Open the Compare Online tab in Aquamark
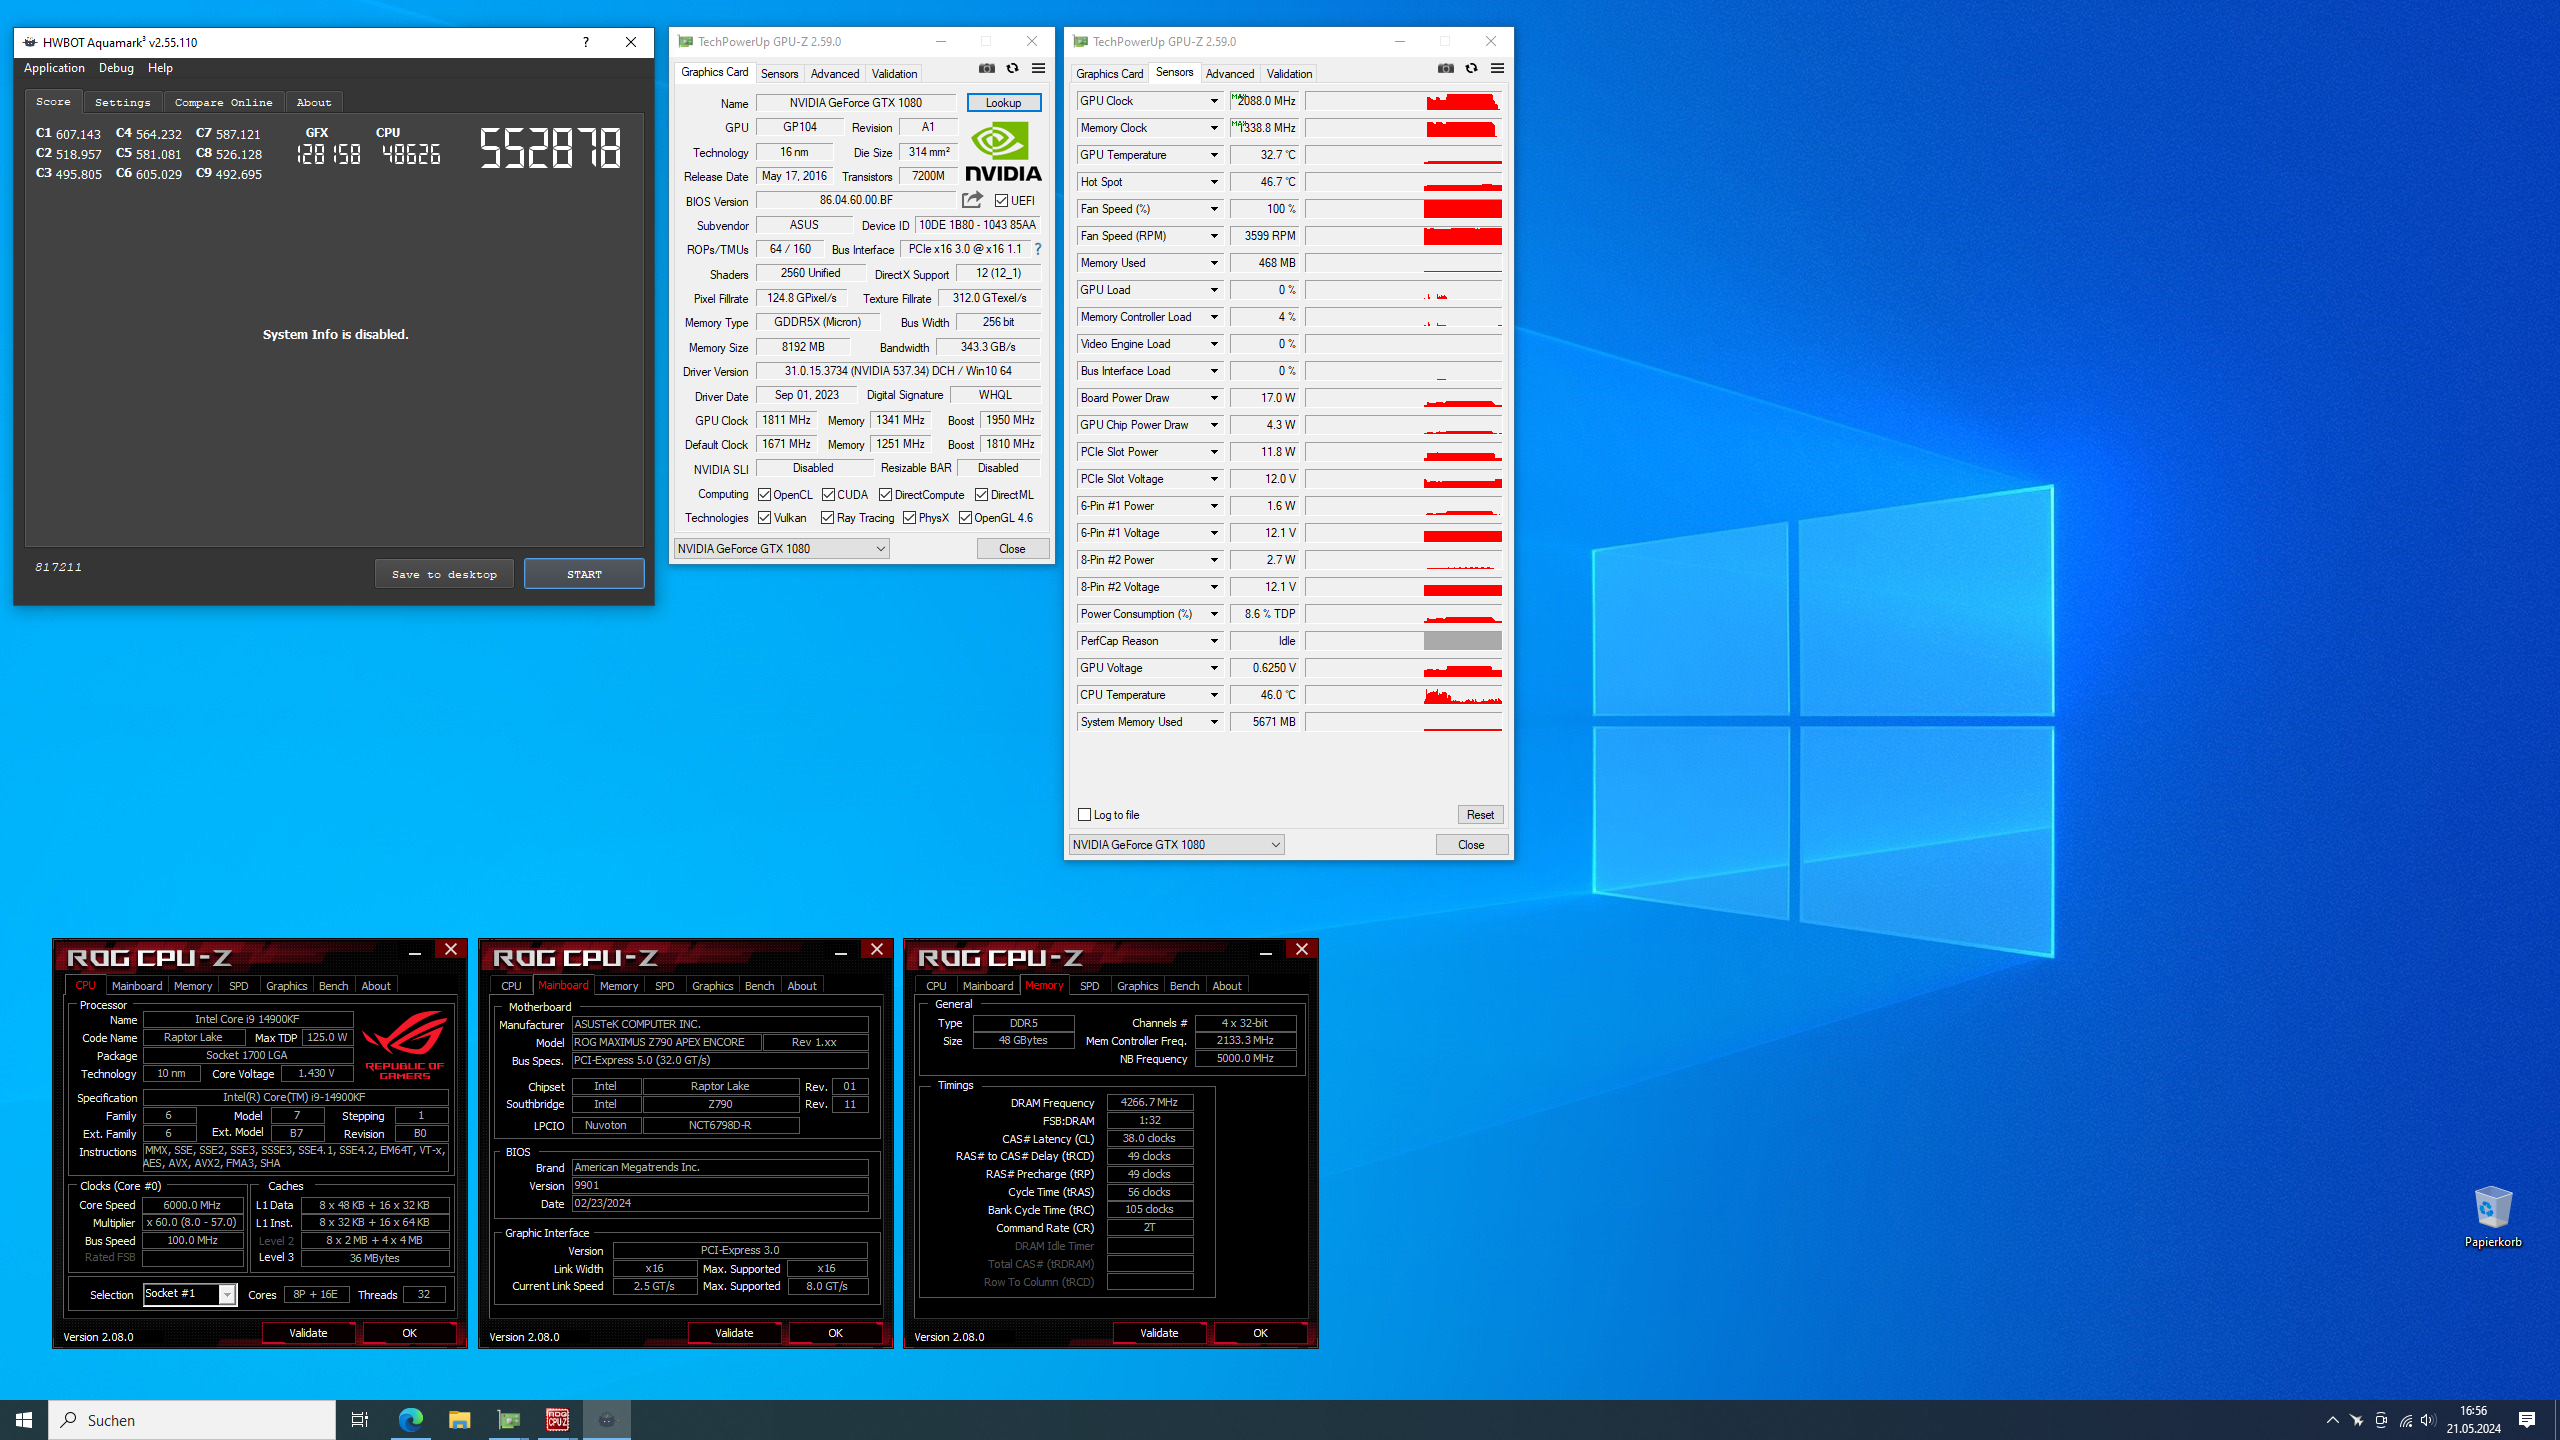The height and width of the screenshot is (1440, 2560). click(223, 102)
